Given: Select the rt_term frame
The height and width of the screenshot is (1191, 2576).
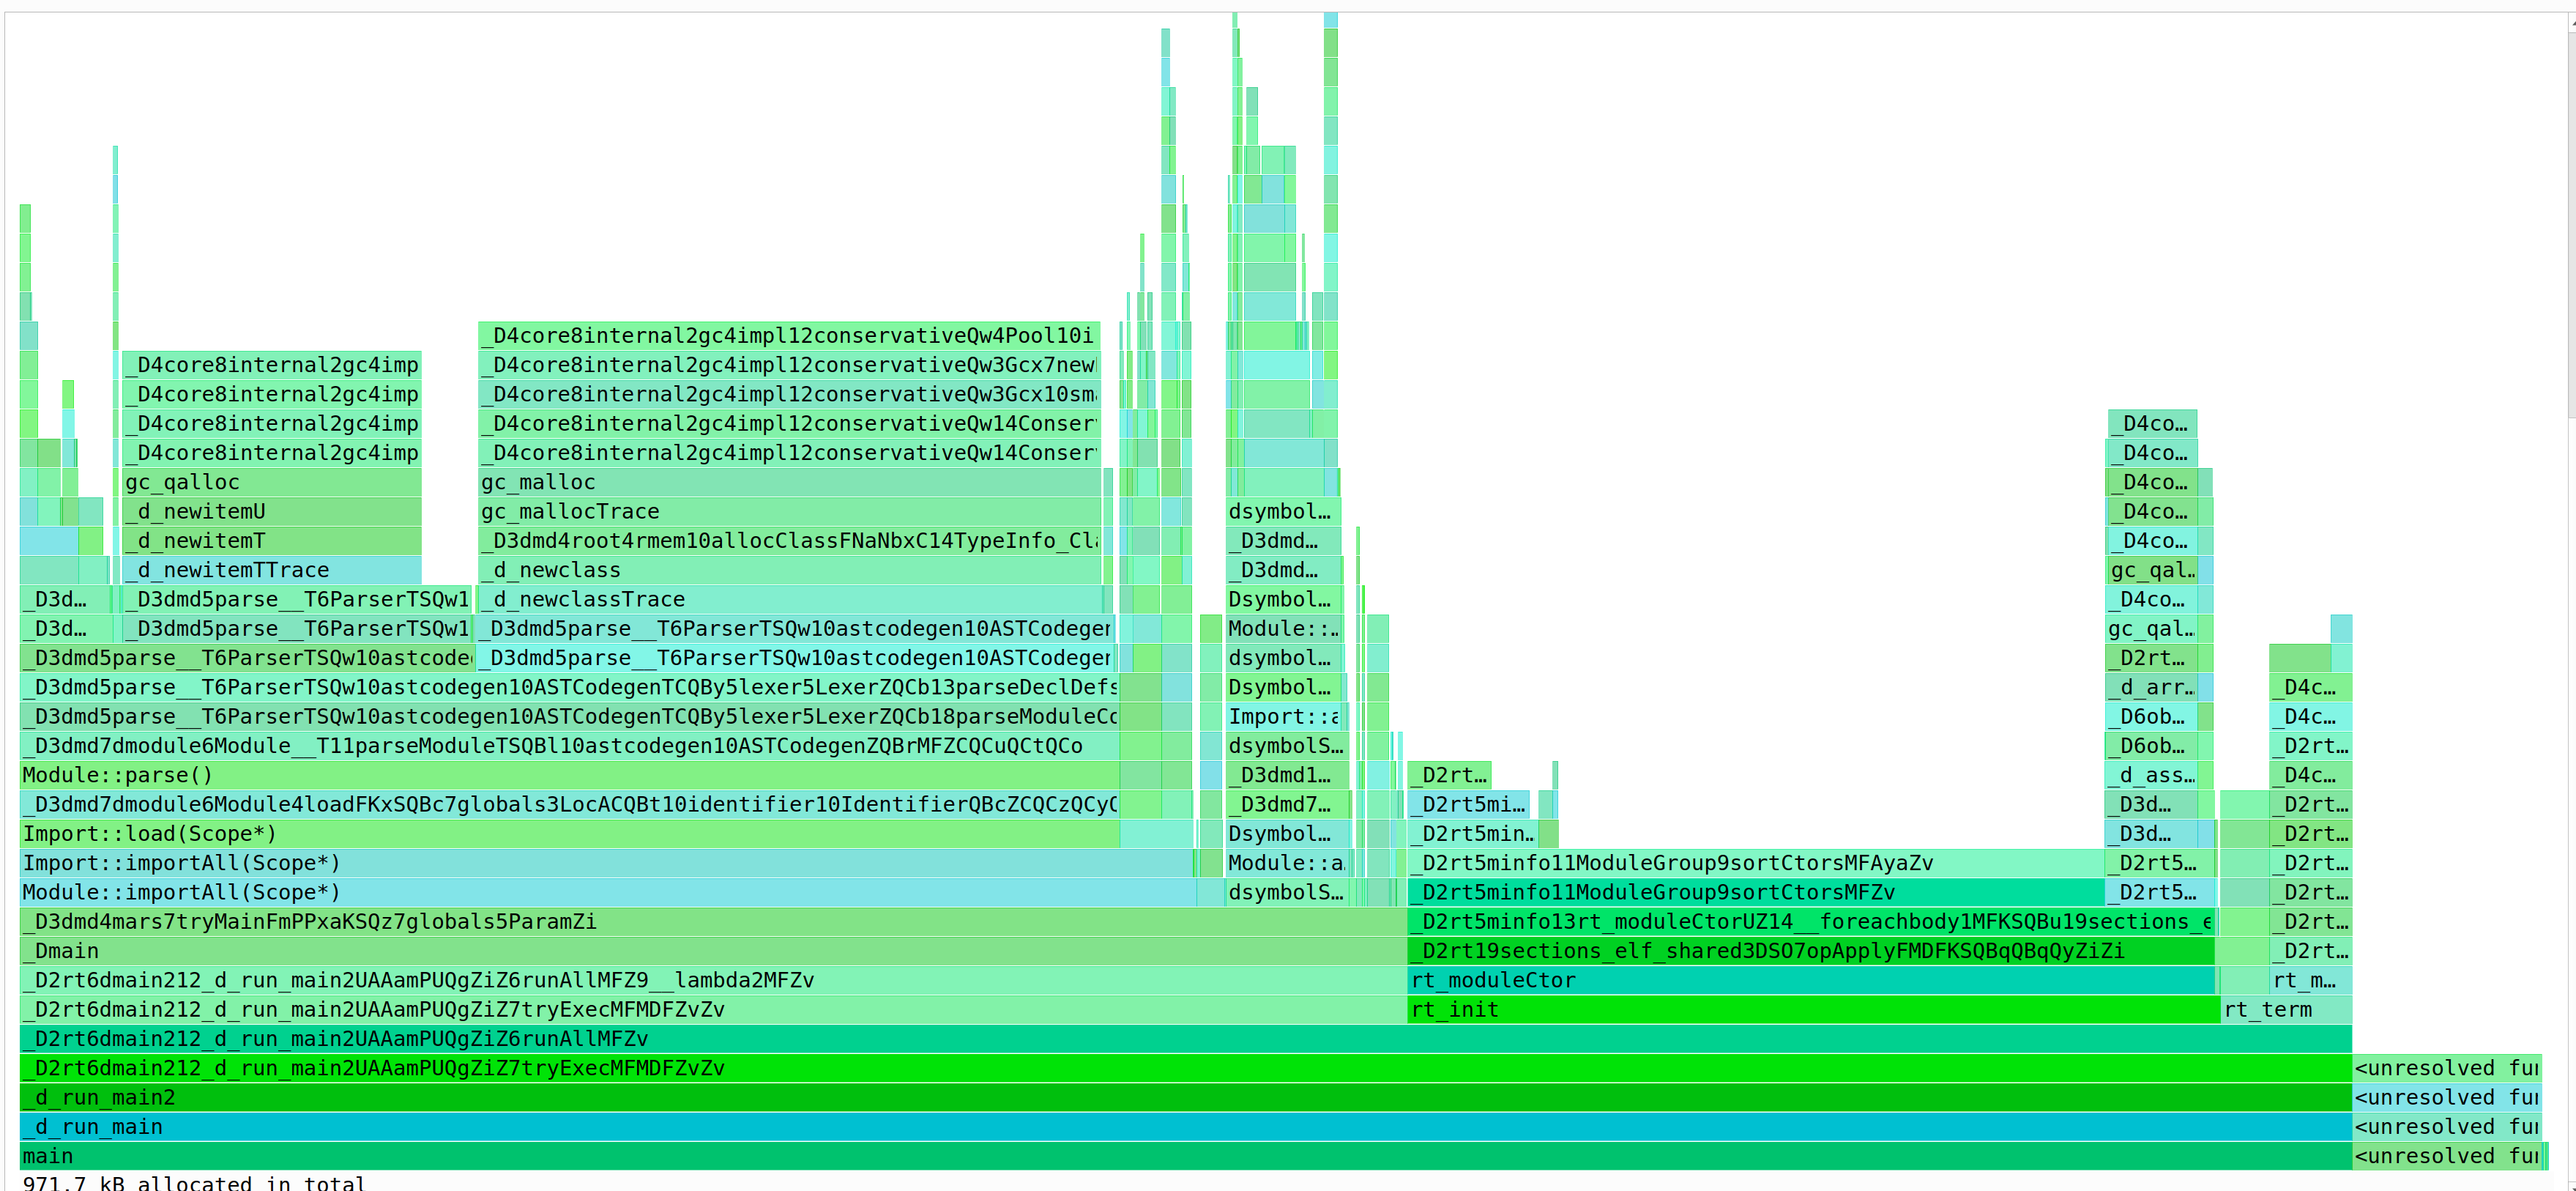Looking at the screenshot, I should pos(2285,1010).
